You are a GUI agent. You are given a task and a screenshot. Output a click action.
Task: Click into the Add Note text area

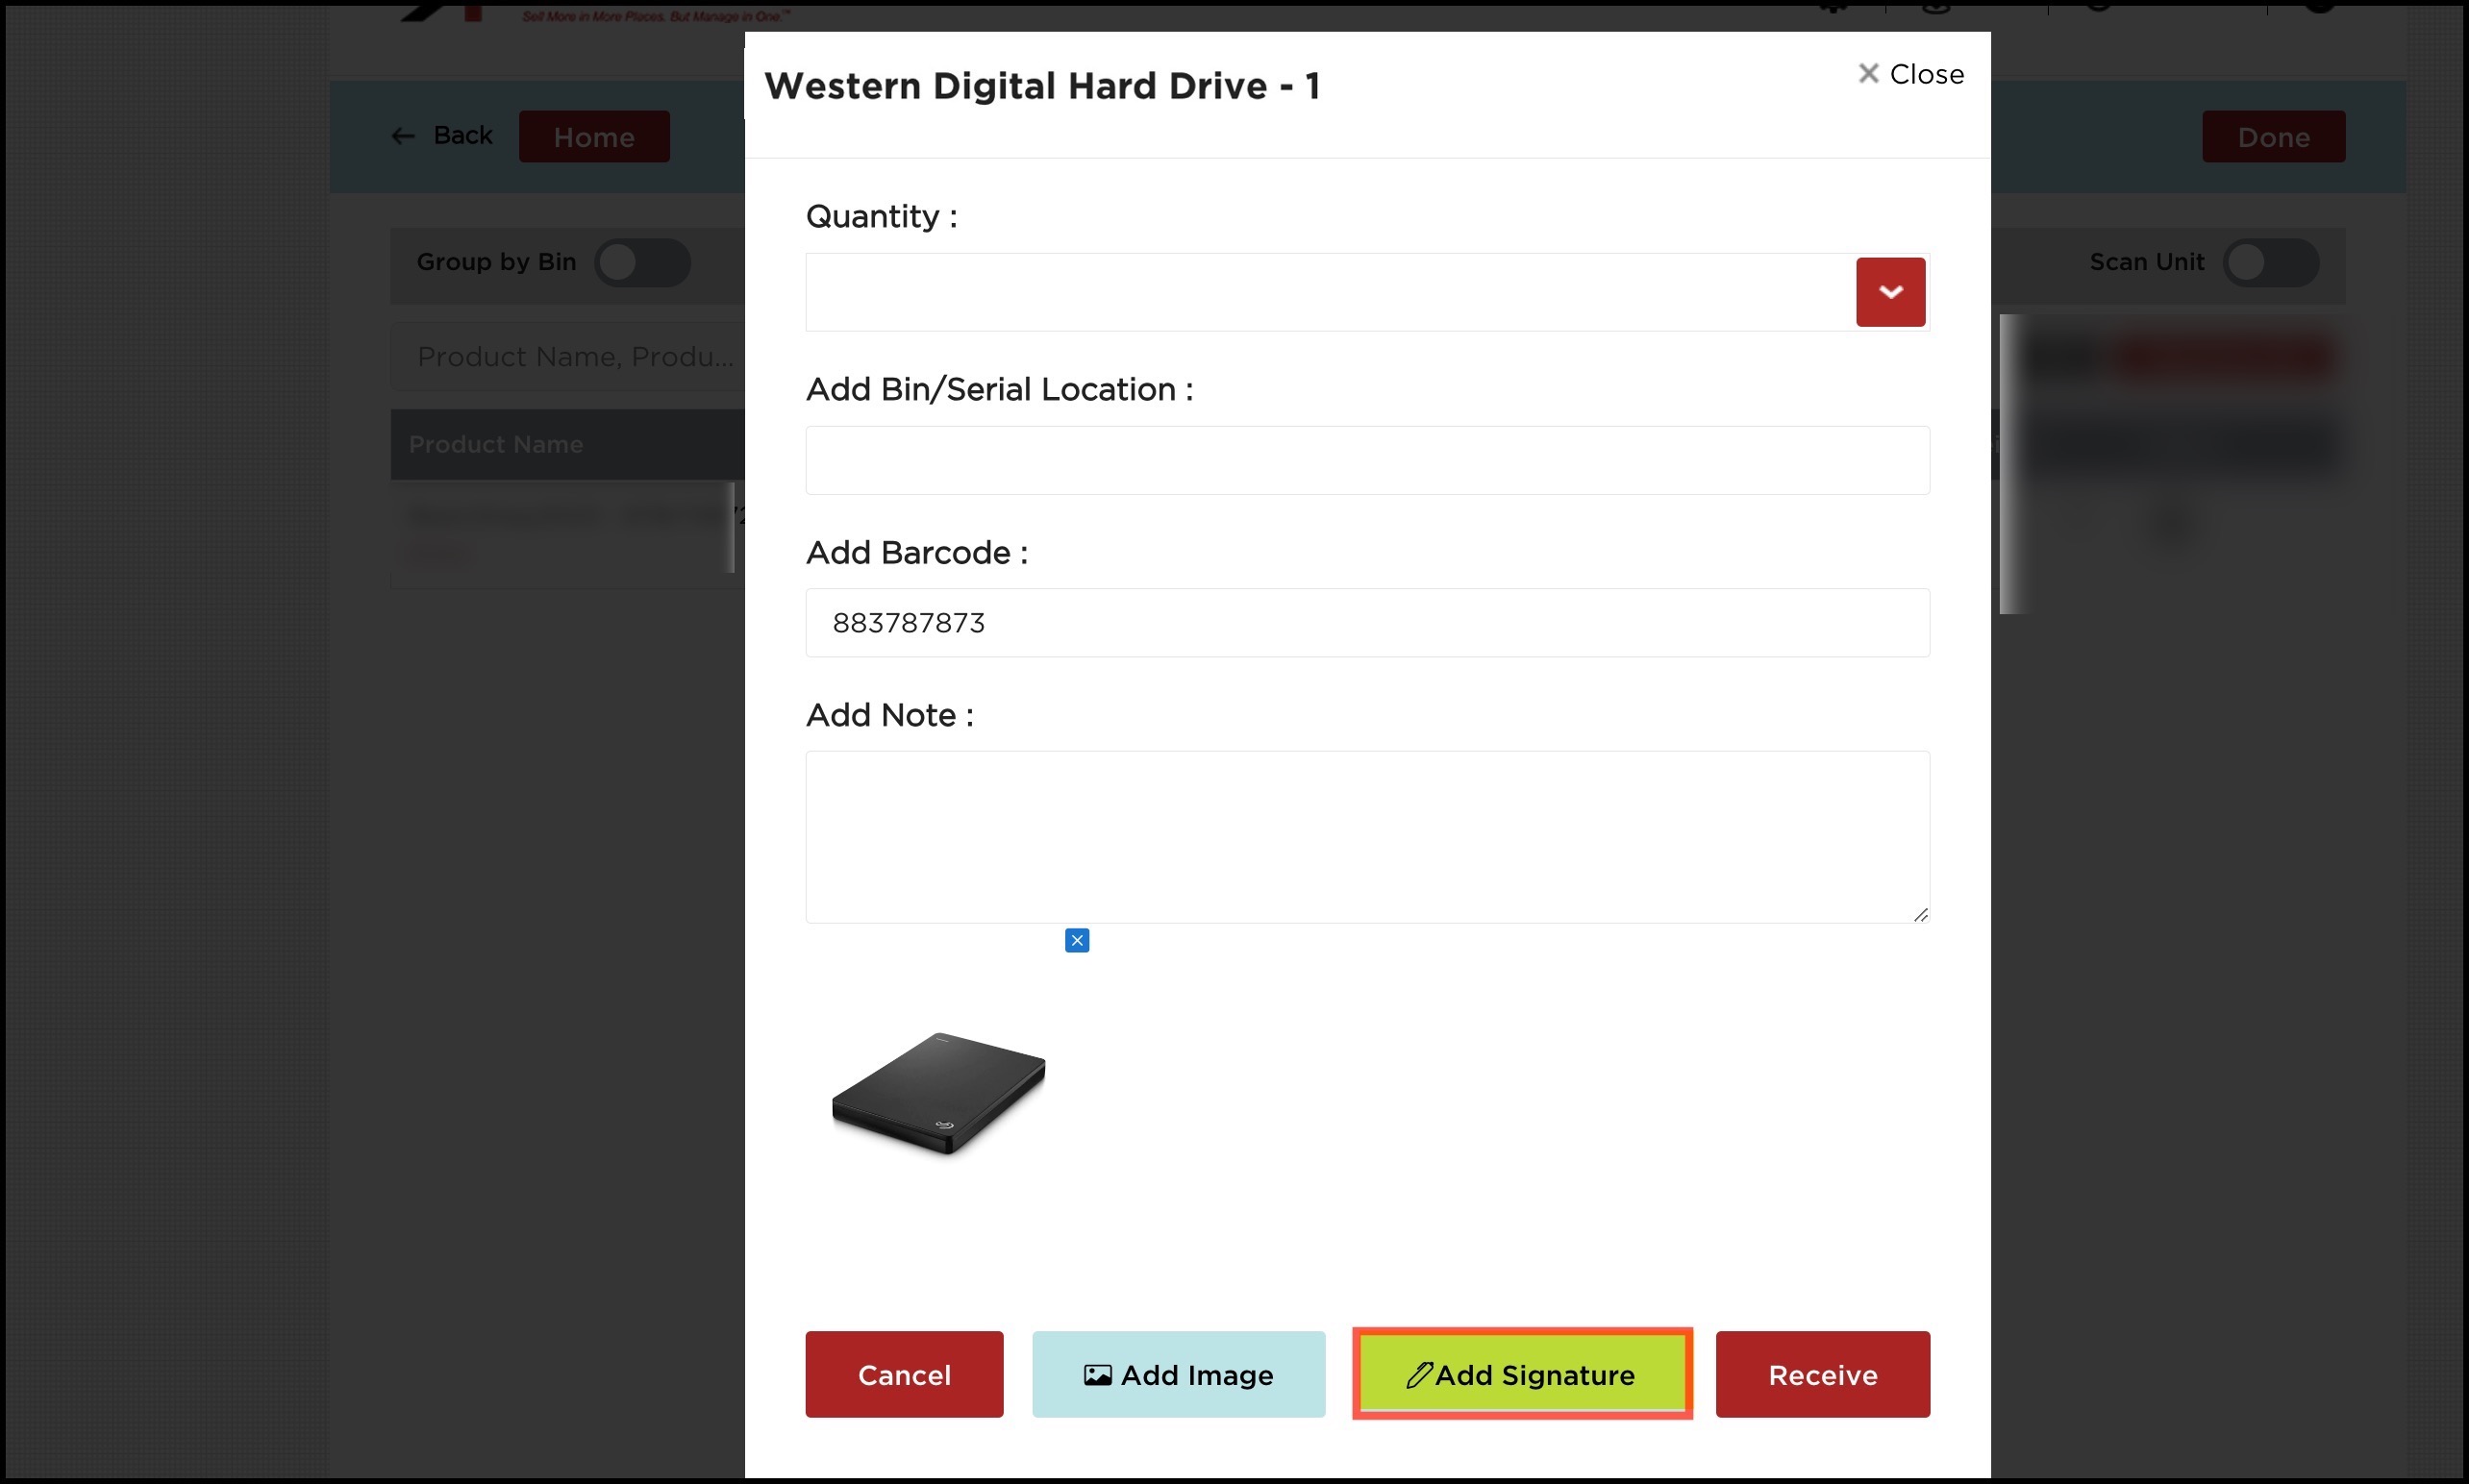[1367, 836]
